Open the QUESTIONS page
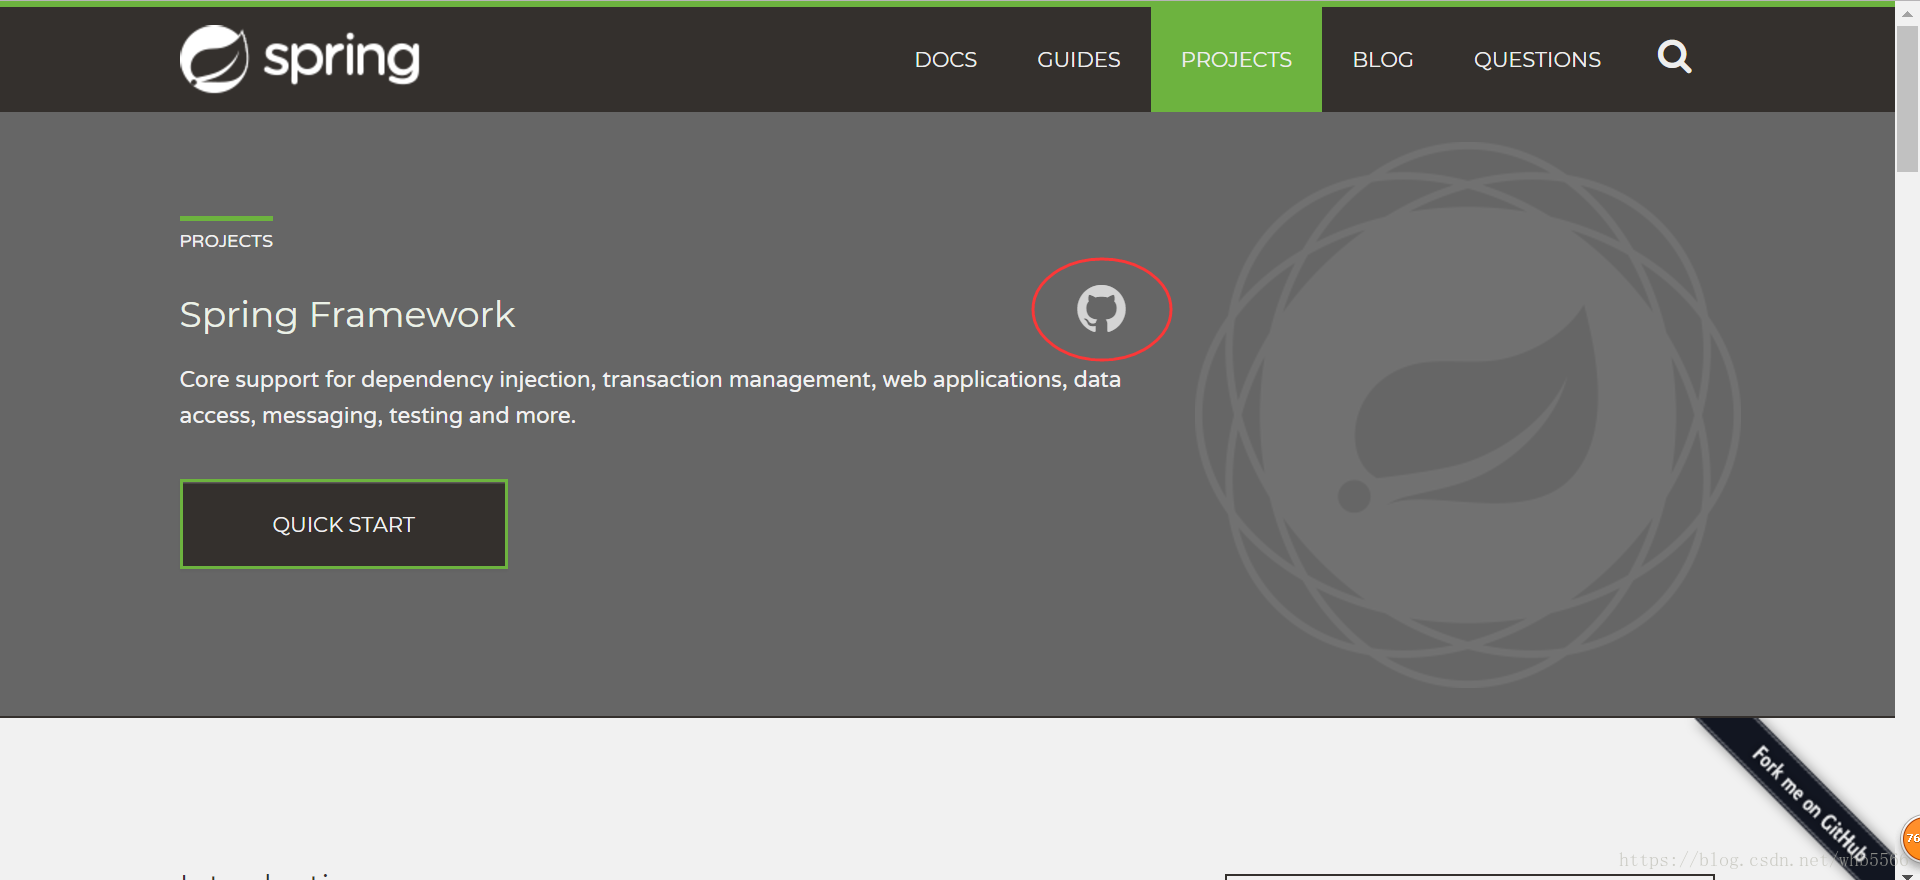 tap(1537, 60)
